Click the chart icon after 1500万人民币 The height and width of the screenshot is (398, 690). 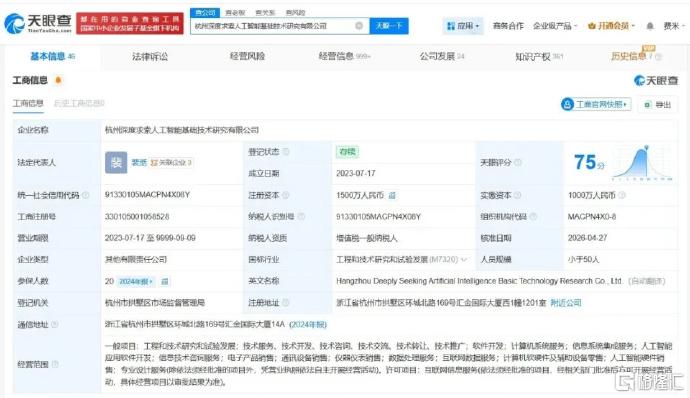392,195
